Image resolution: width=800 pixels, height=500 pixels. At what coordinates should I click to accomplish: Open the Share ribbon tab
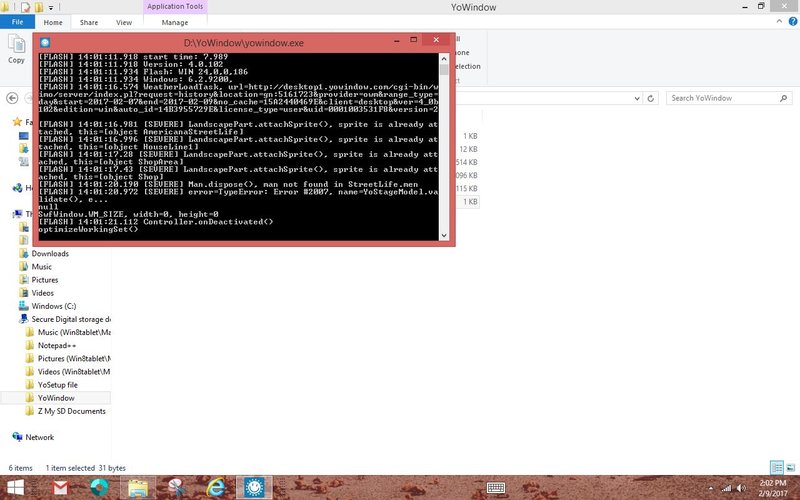89,22
